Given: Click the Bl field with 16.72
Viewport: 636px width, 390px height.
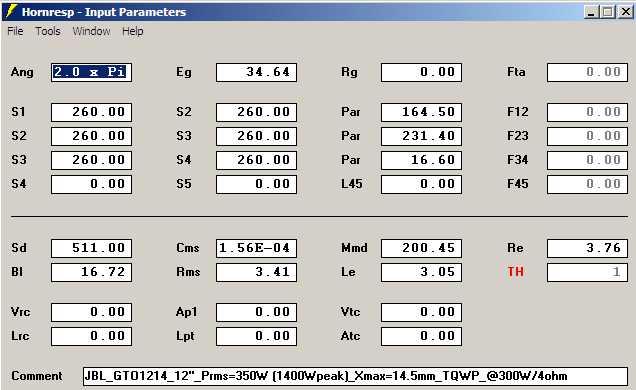Looking at the screenshot, I should [91, 272].
